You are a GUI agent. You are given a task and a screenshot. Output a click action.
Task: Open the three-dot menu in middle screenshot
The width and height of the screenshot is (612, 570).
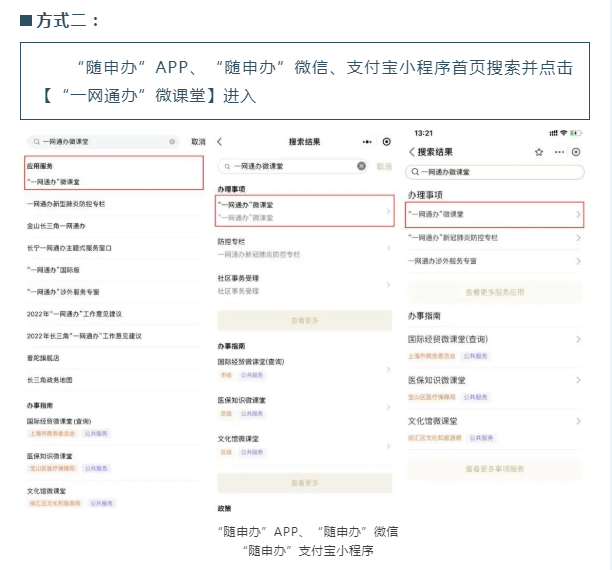click(367, 142)
